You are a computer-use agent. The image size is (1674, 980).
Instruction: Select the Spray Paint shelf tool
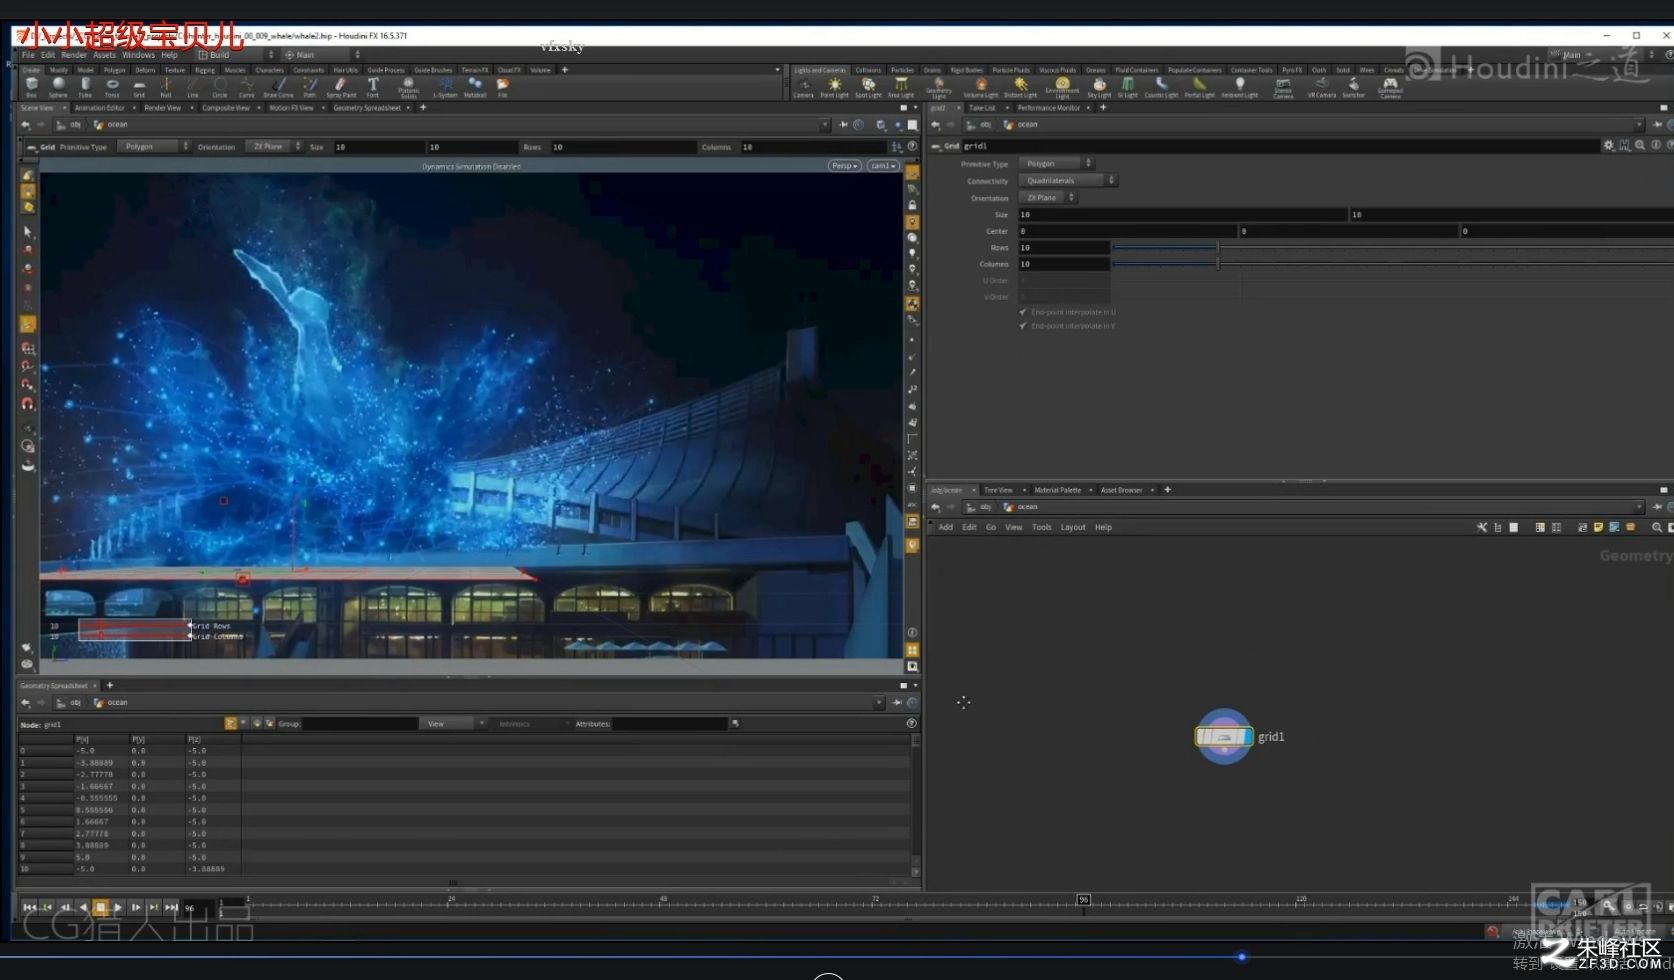pos(341,88)
